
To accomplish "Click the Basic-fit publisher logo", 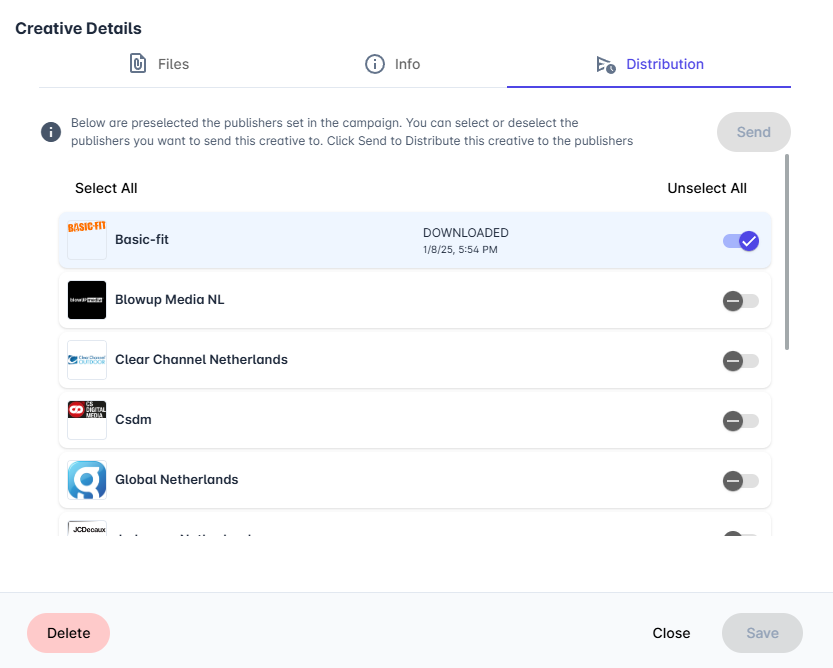I will pos(87,240).
